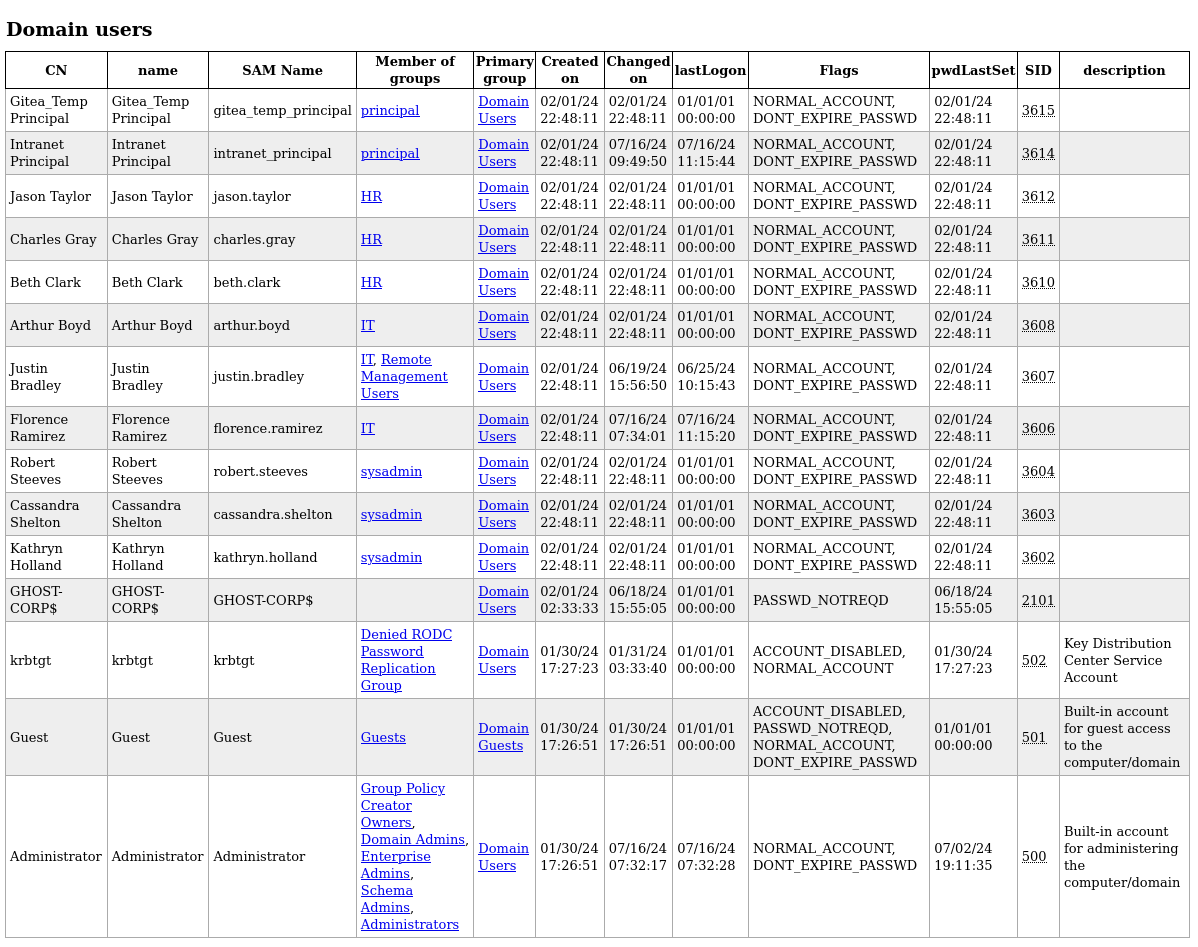Select the PASSWD_NOTREQD flag for GHOST-CORP$
This screenshot has width=1198, height=947.
point(820,600)
